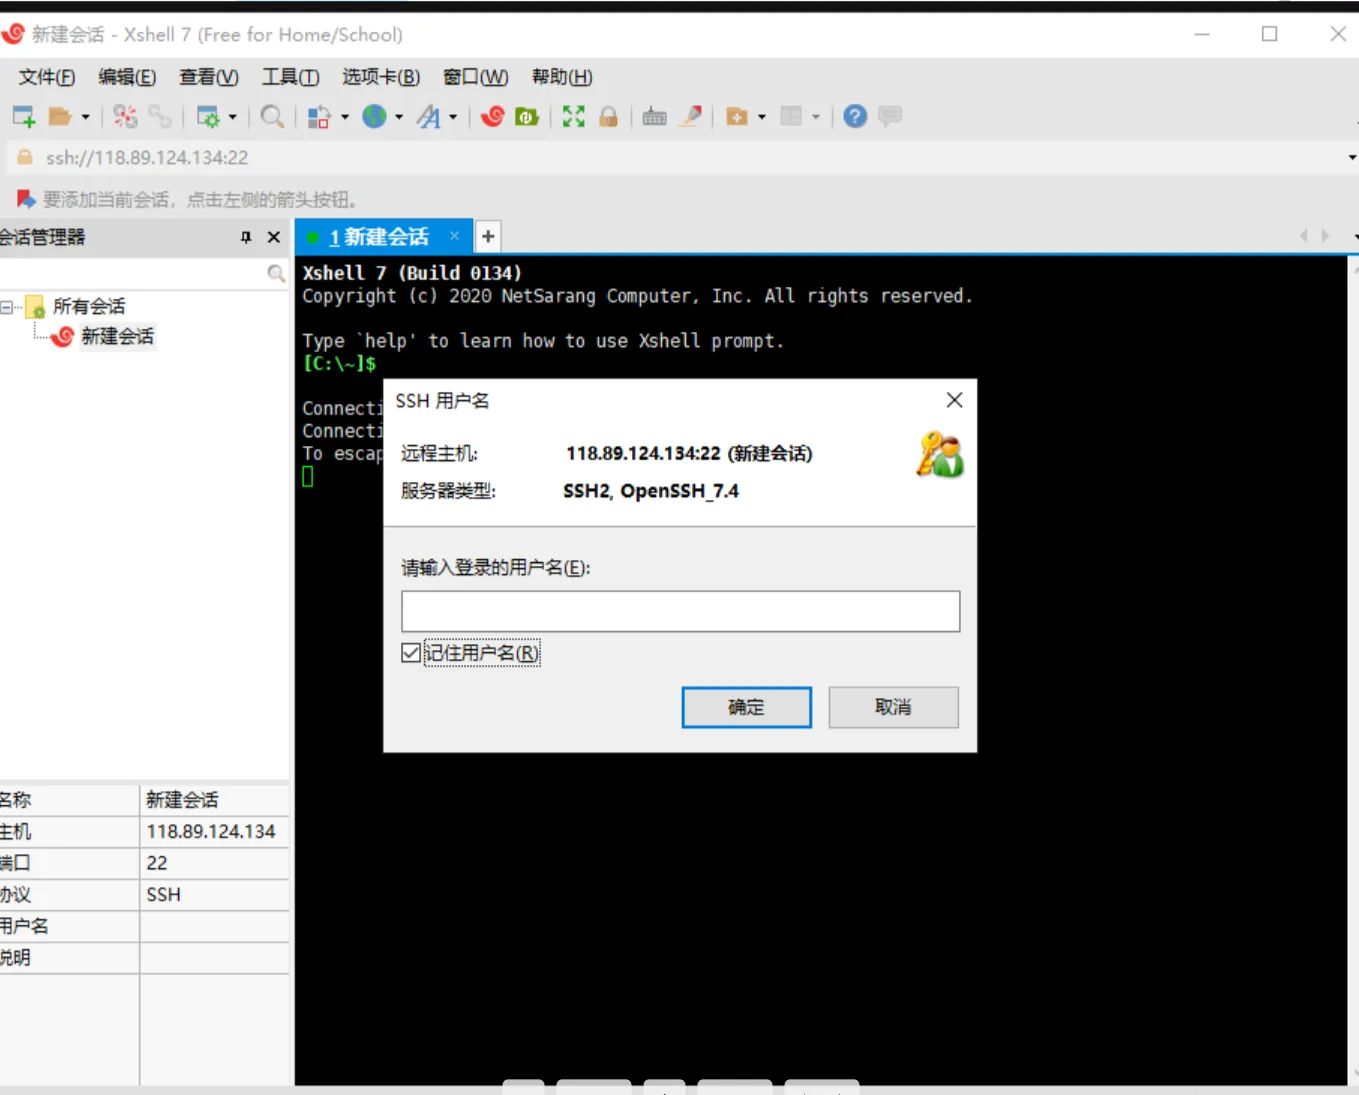Click the padlock lock-screen icon
1359x1095 pixels.
click(608, 117)
